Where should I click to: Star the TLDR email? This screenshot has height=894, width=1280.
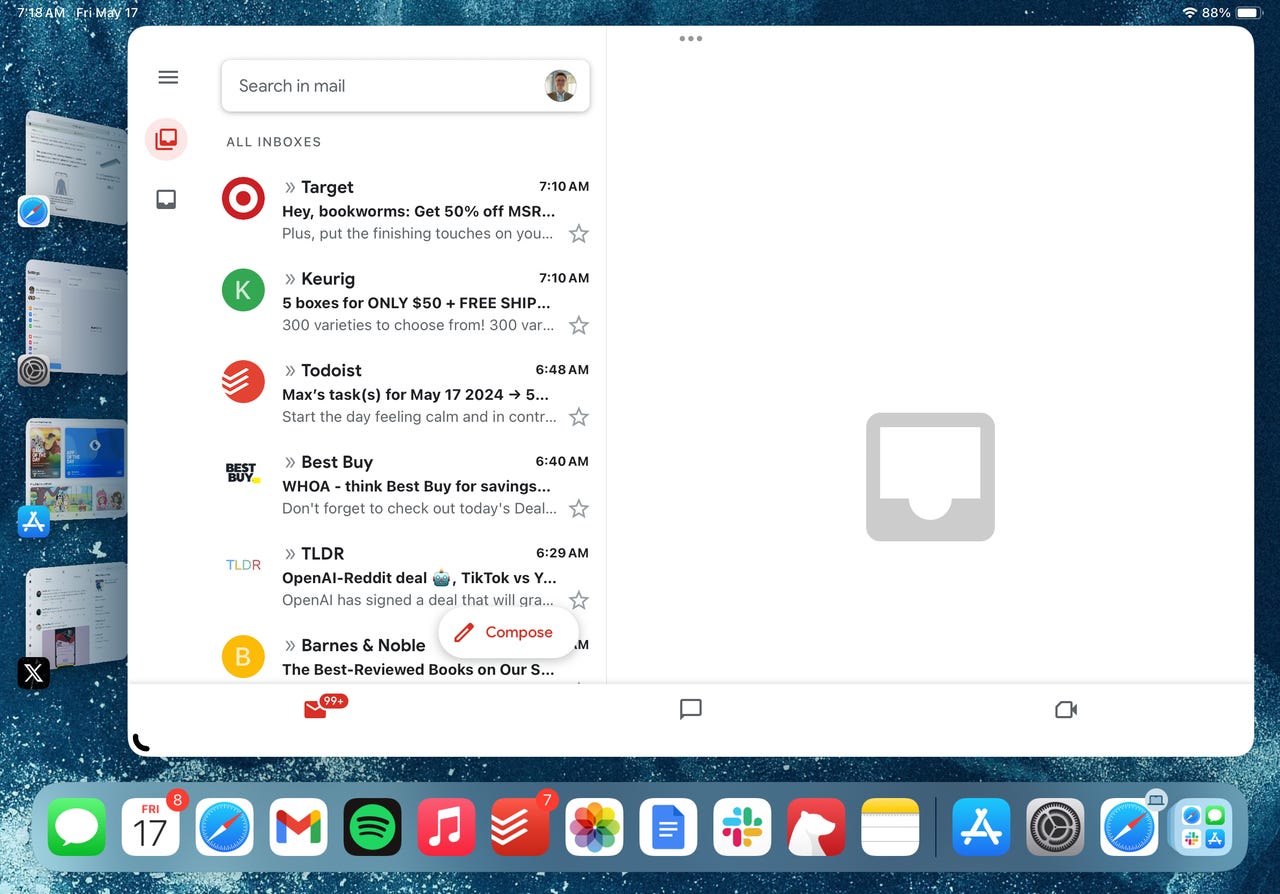pyautogui.click(x=578, y=600)
